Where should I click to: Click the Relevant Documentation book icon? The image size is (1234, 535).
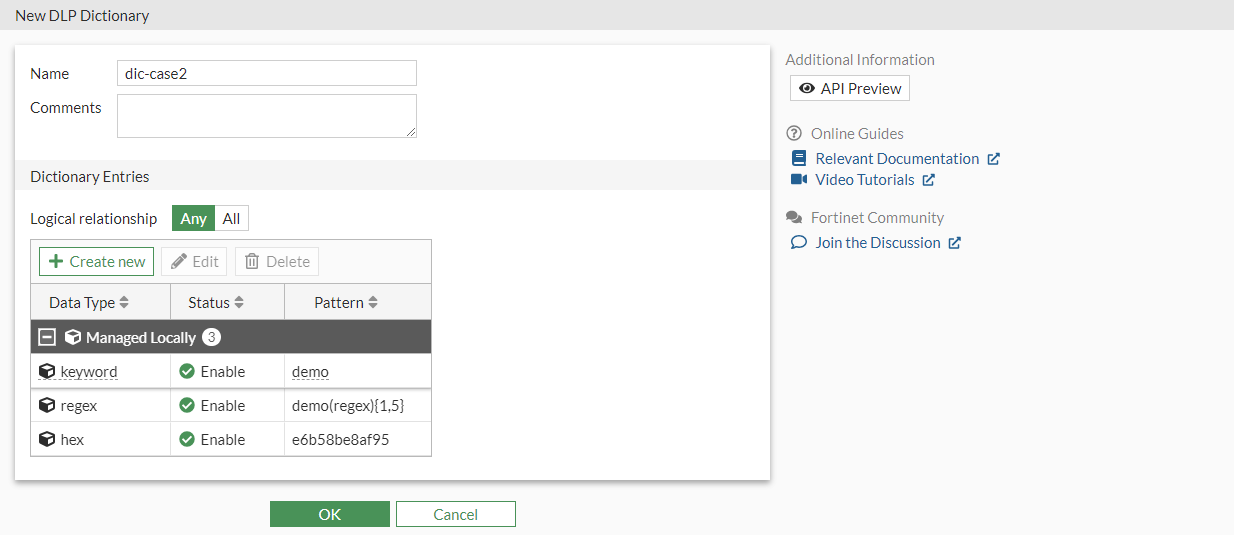(798, 158)
